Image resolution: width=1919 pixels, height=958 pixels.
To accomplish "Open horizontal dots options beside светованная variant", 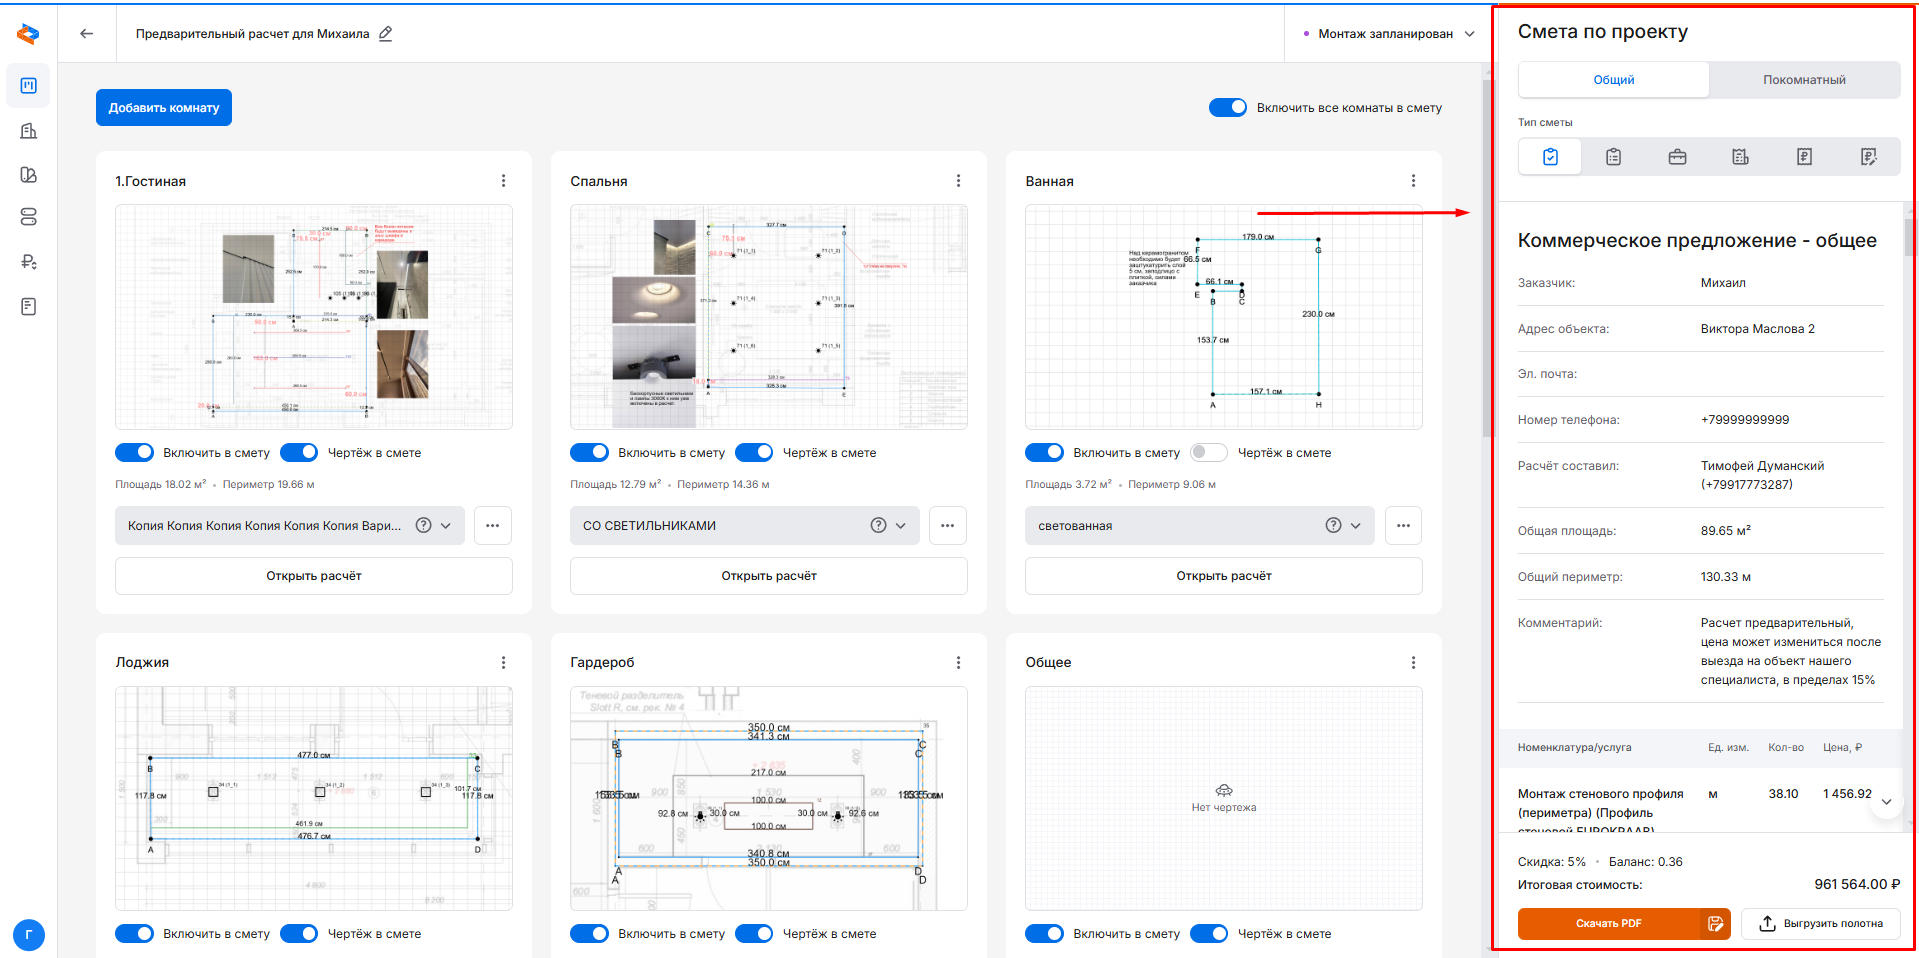I will [x=1403, y=525].
